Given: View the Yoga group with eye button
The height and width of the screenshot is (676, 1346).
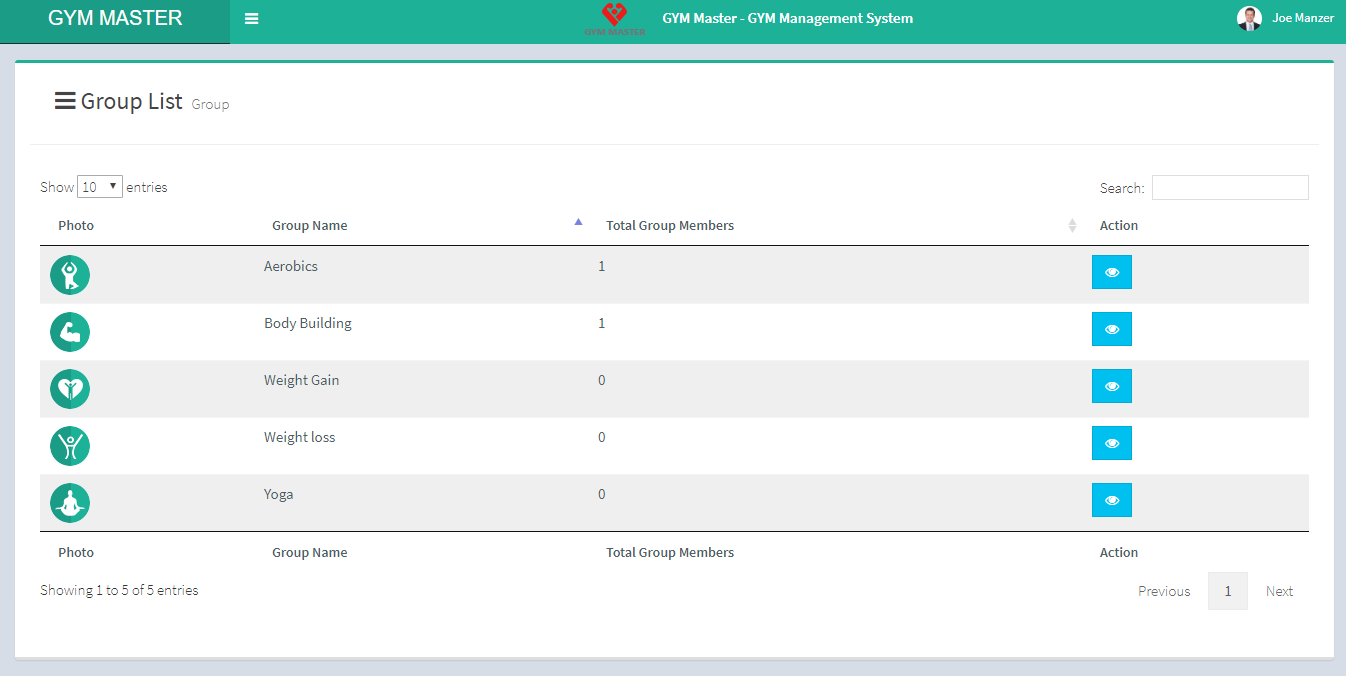Looking at the screenshot, I should (x=1111, y=500).
